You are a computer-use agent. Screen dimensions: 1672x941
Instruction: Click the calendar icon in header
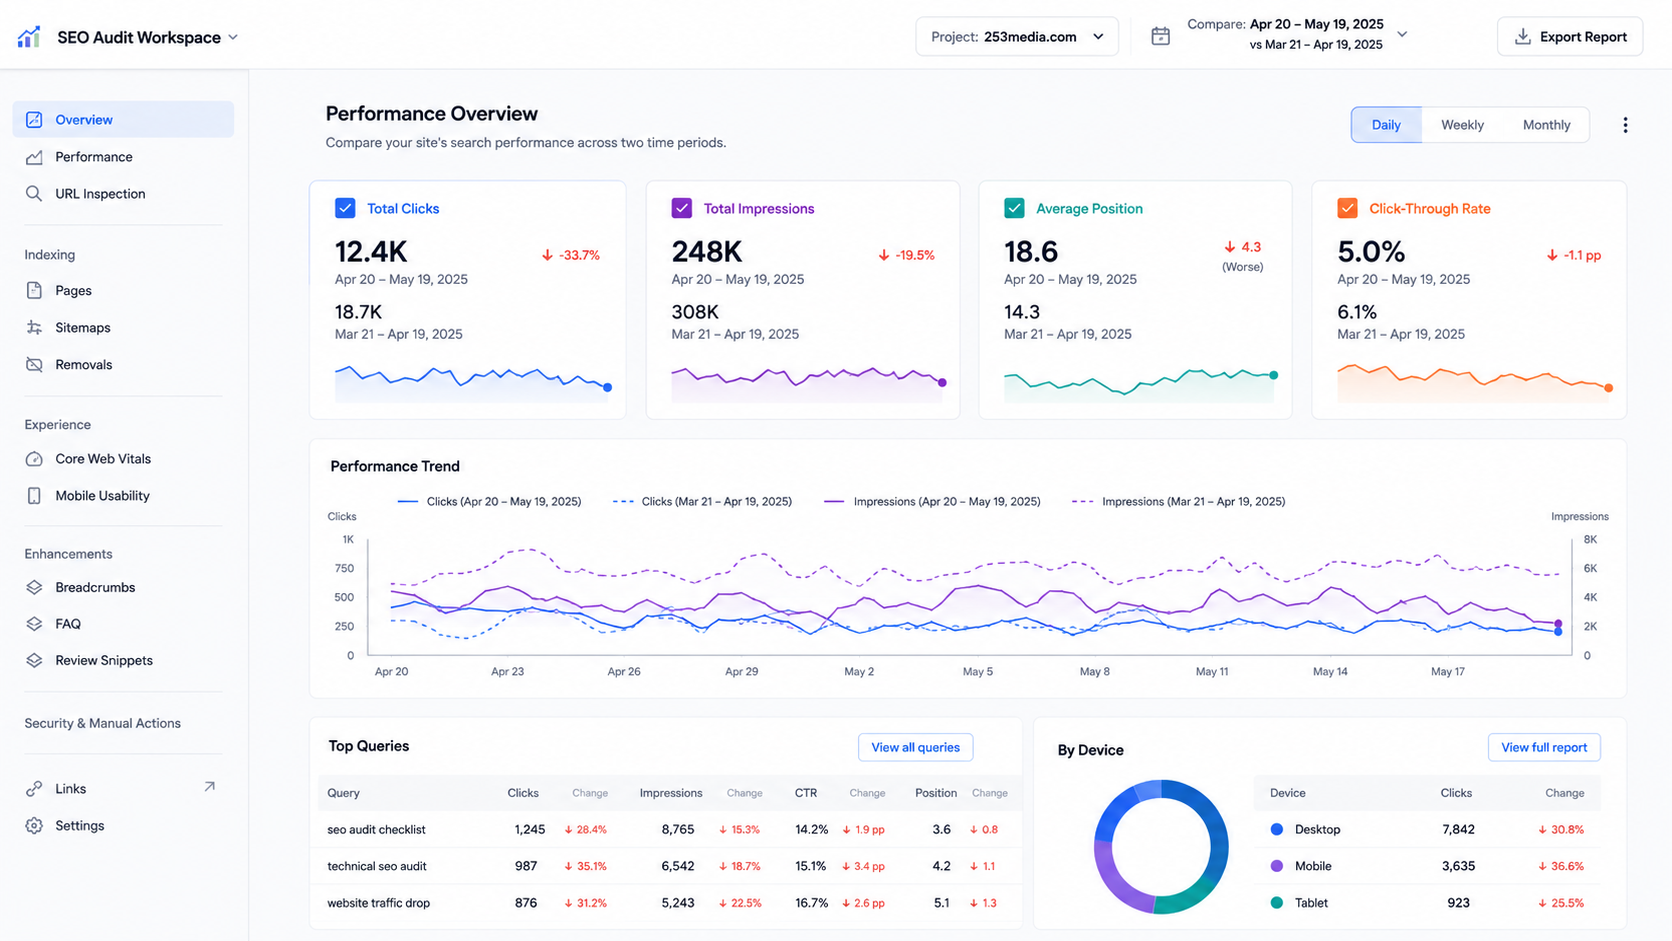[1160, 36]
